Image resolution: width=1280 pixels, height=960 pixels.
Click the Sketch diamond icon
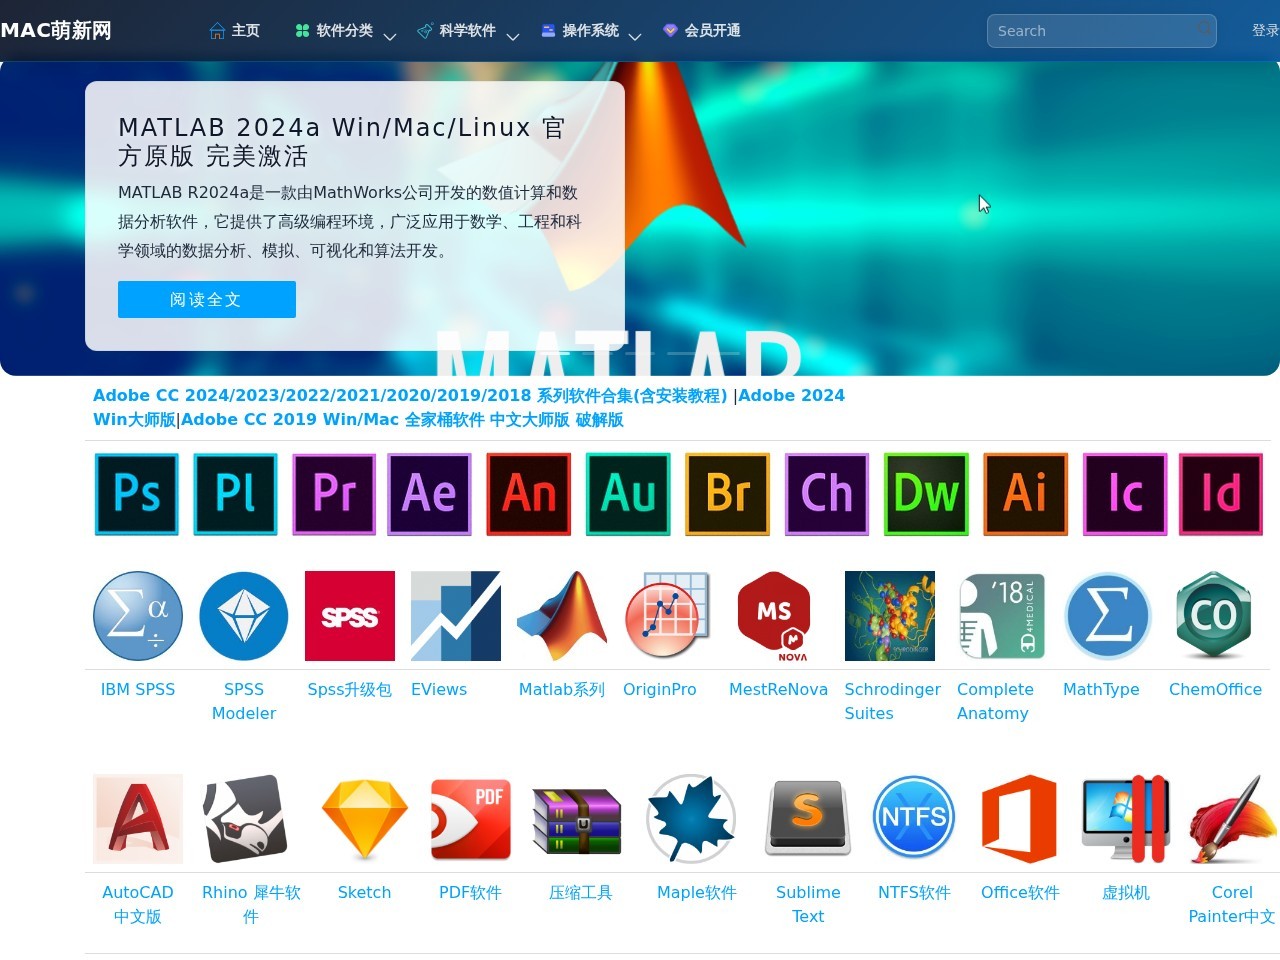point(365,819)
